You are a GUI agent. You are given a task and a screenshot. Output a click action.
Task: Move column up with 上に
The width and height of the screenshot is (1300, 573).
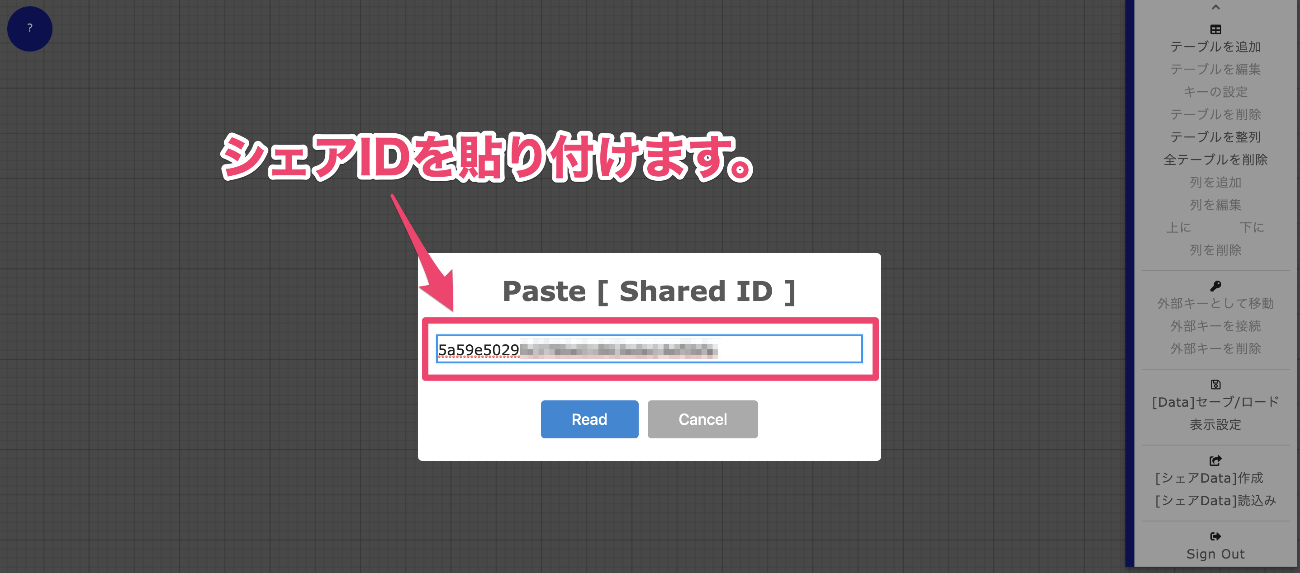pyautogui.click(x=1178, y=228)
